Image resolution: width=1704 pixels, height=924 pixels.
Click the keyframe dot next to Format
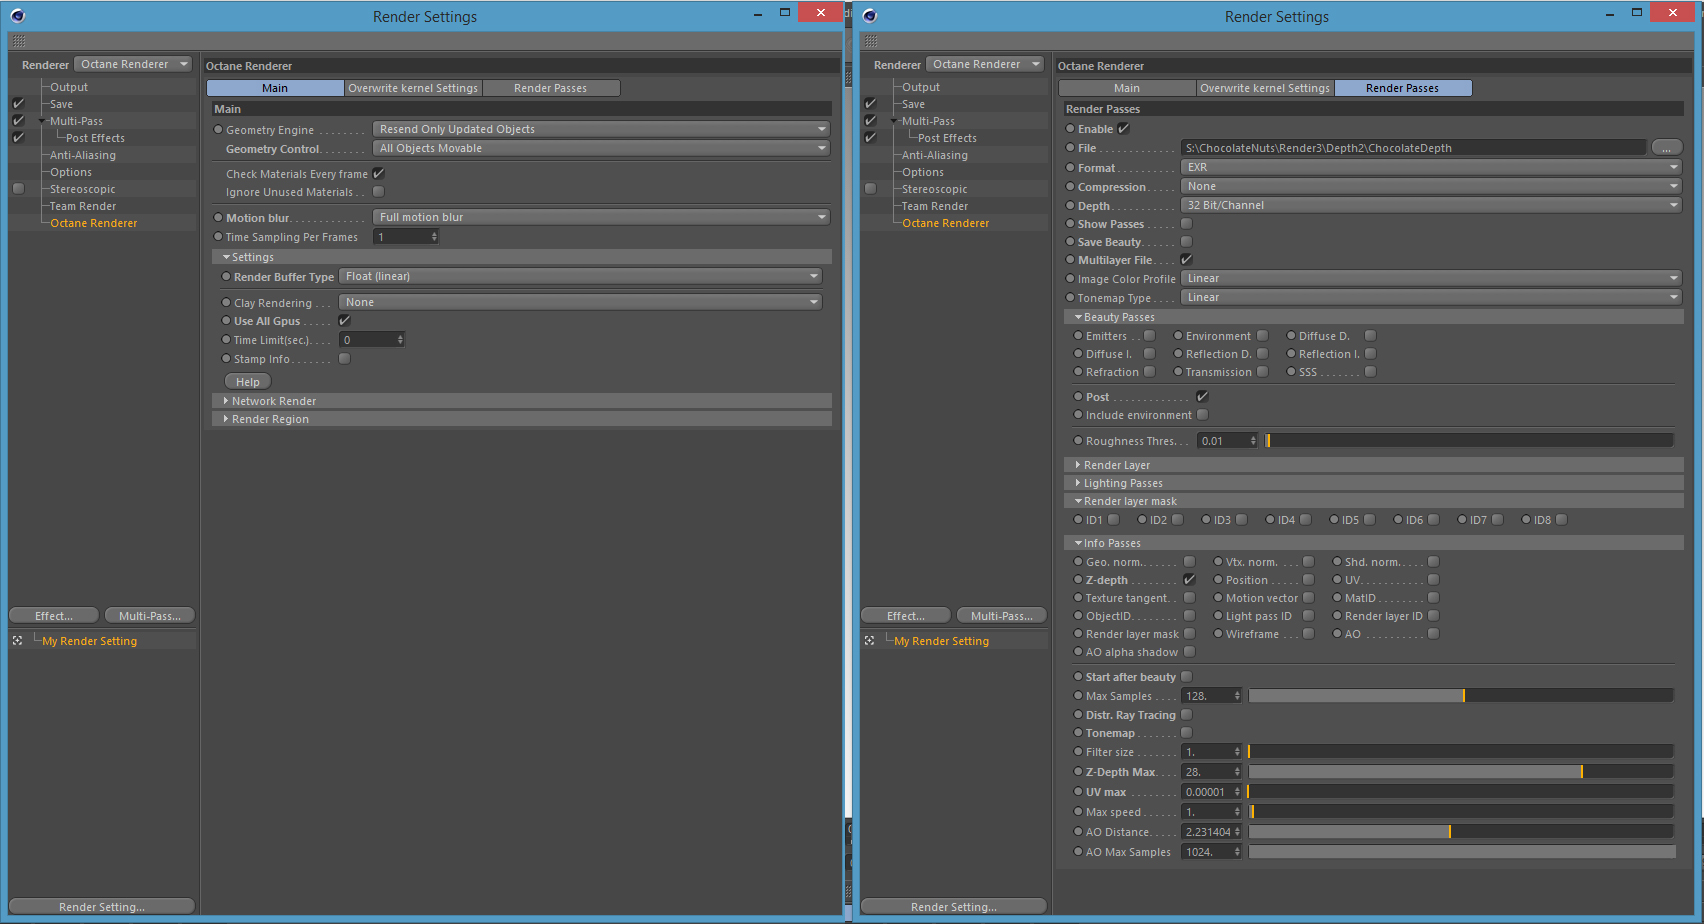1070,167
